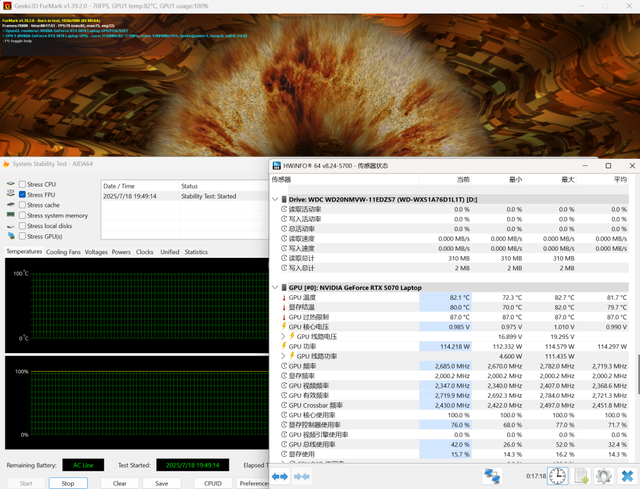Enable Stress system memory checkbox
This screenshot has width=640, height=489.
22,216
